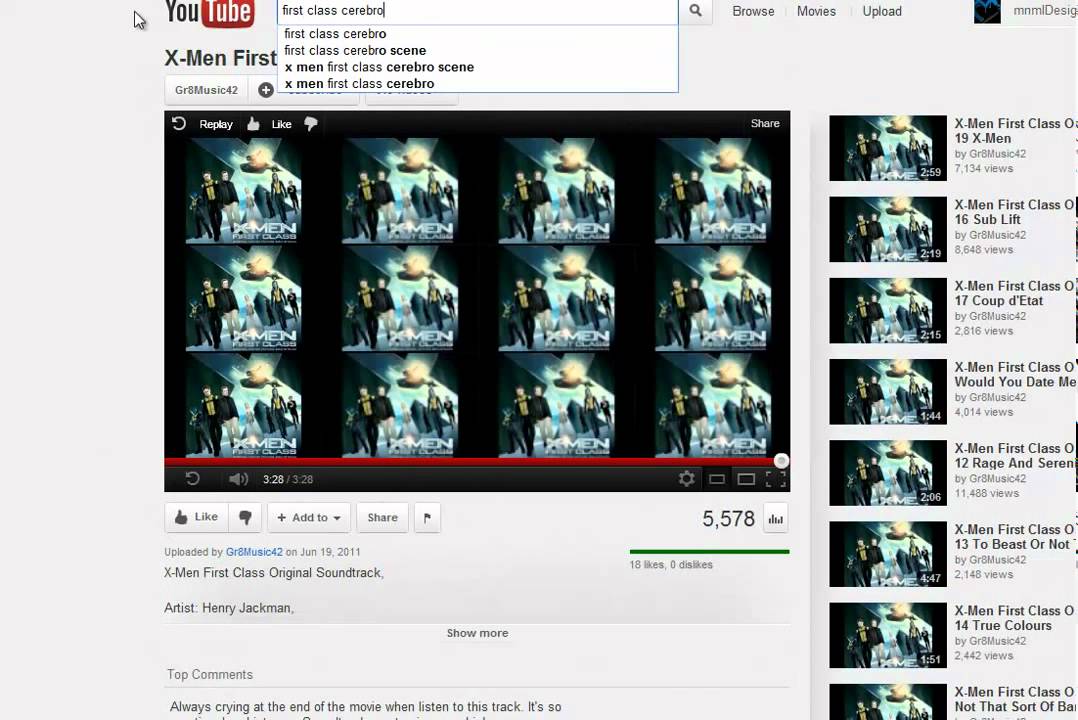Click the dislike thumbs-down button below video
Viewport: 1078px width, 720px height.
(245, 517)
